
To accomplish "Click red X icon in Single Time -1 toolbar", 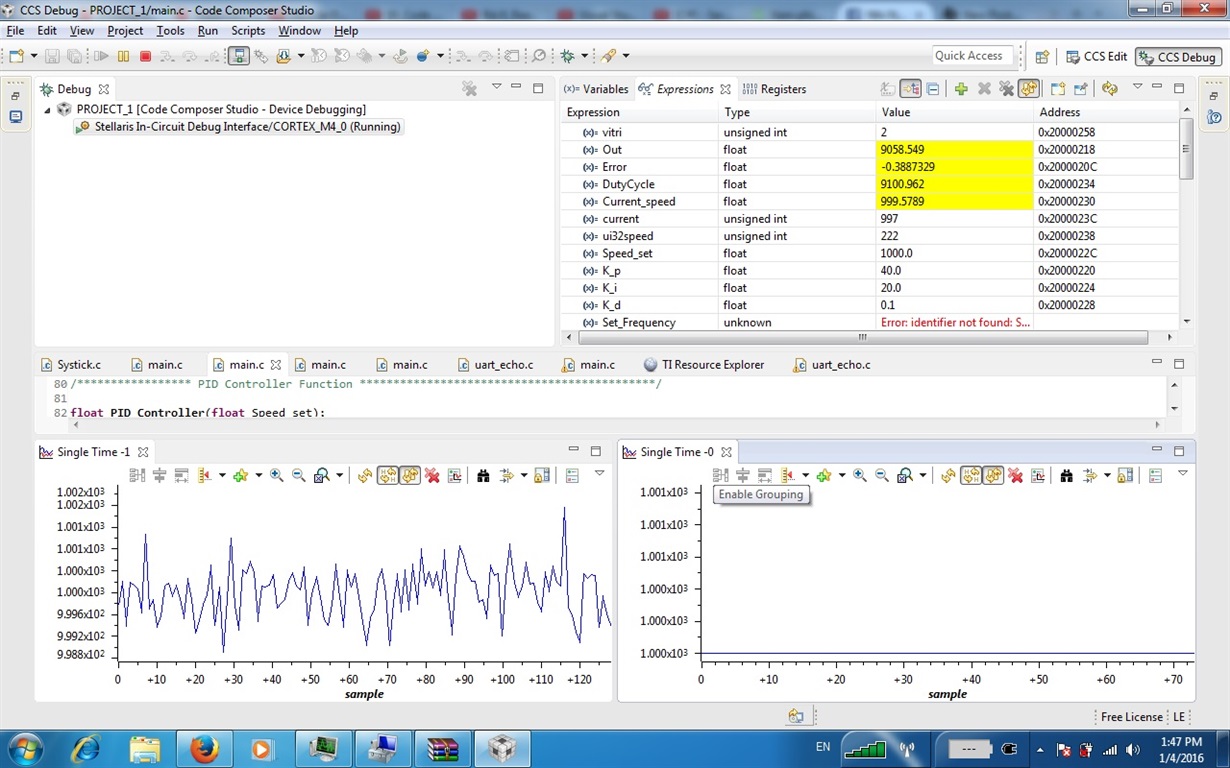I will point(432,476).
